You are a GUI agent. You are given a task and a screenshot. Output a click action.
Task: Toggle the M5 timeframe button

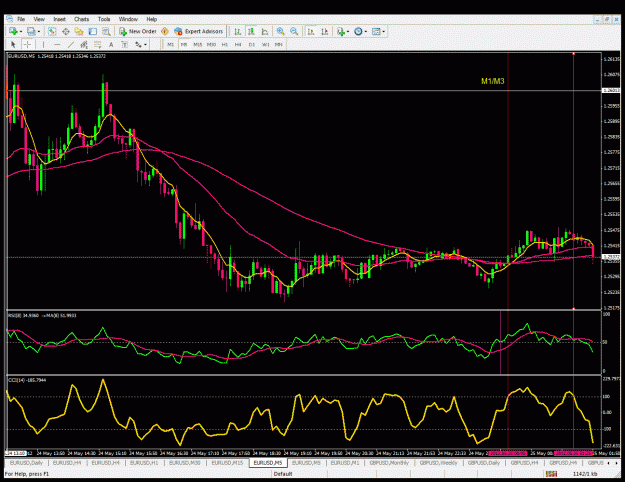[x=184, y=44]
